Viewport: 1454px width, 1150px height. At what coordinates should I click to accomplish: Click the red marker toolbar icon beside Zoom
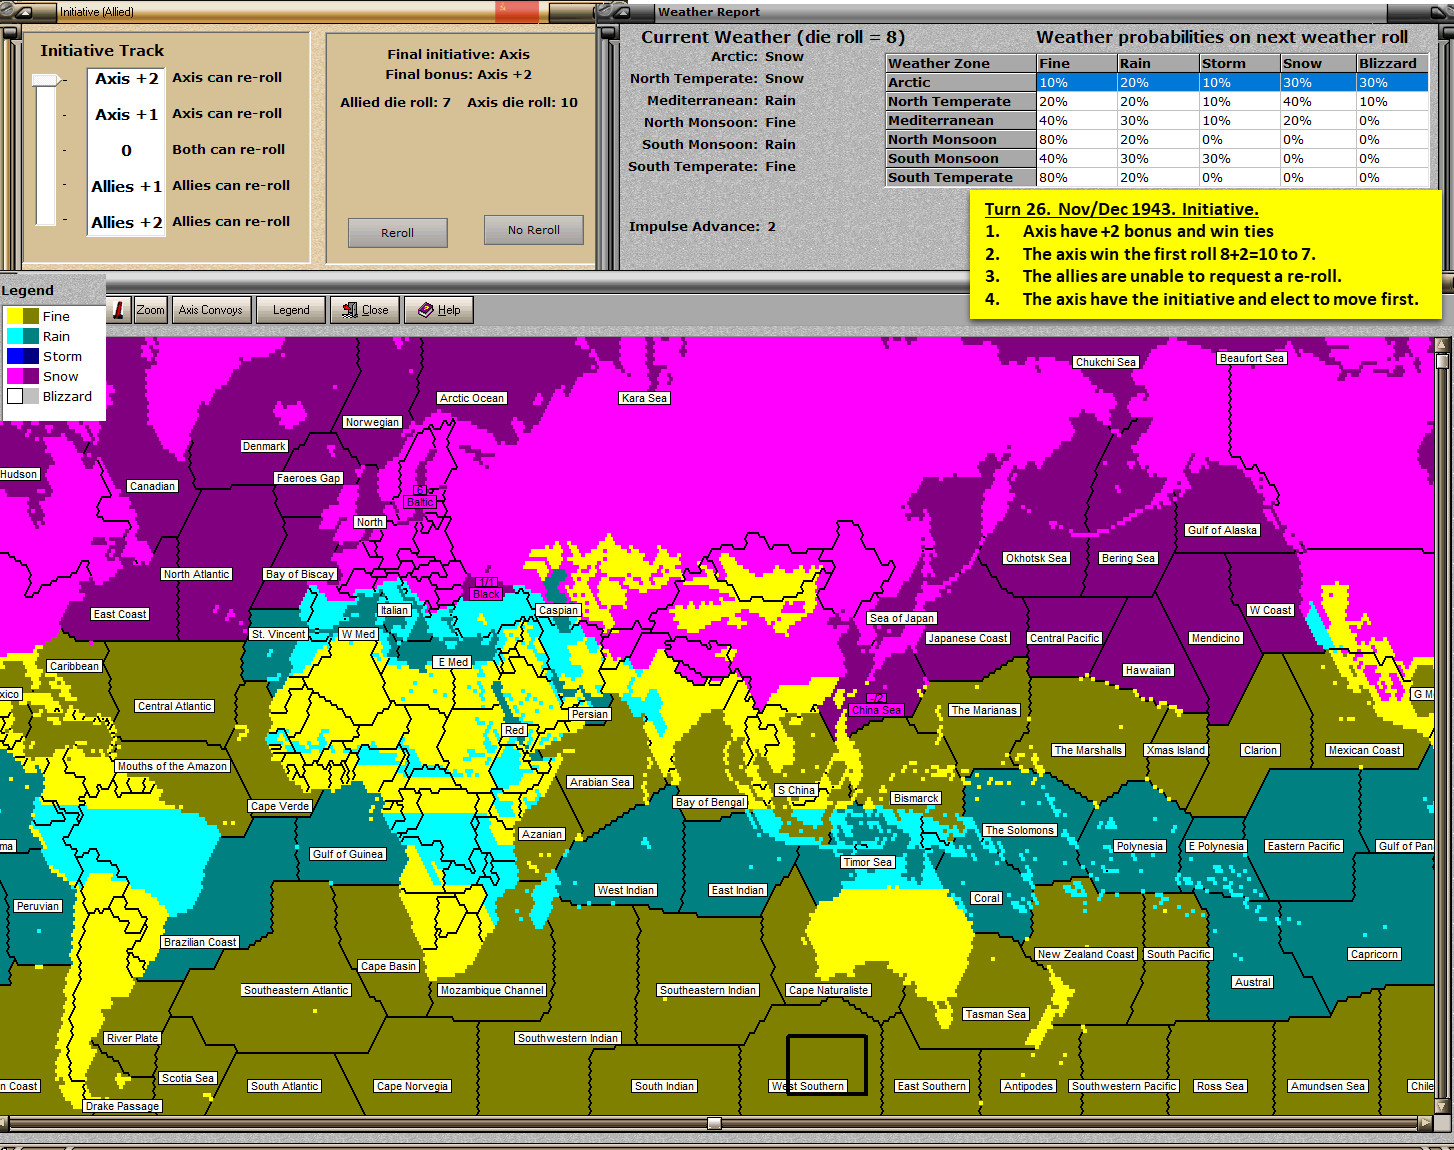click(118, 310)
